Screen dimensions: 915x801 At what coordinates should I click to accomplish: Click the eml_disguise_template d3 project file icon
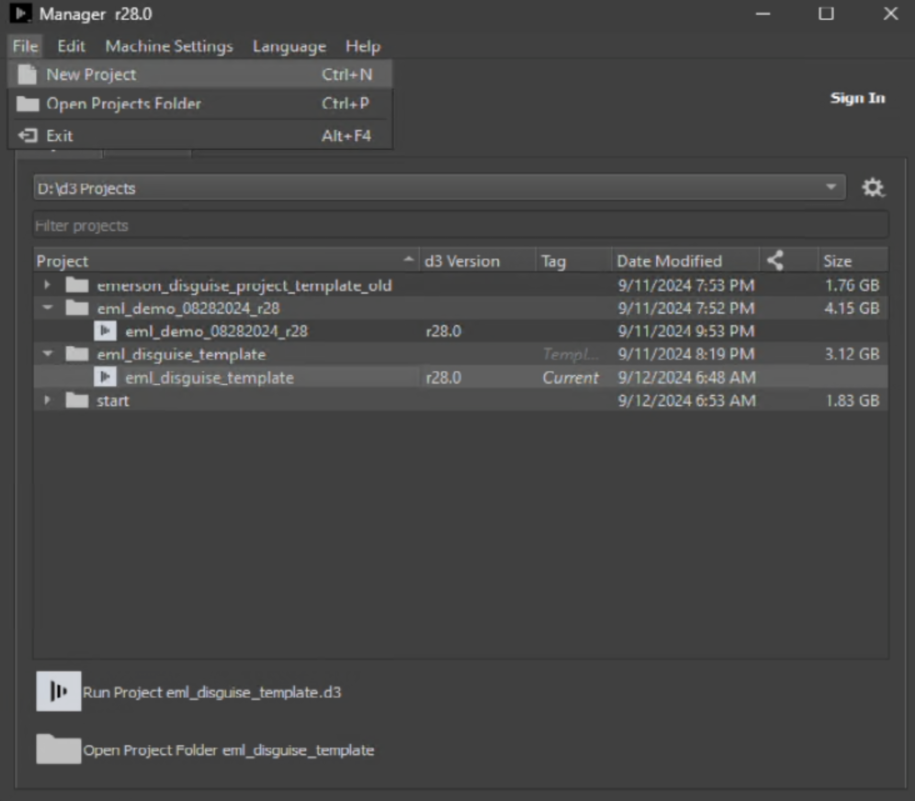tap(105, 377)
